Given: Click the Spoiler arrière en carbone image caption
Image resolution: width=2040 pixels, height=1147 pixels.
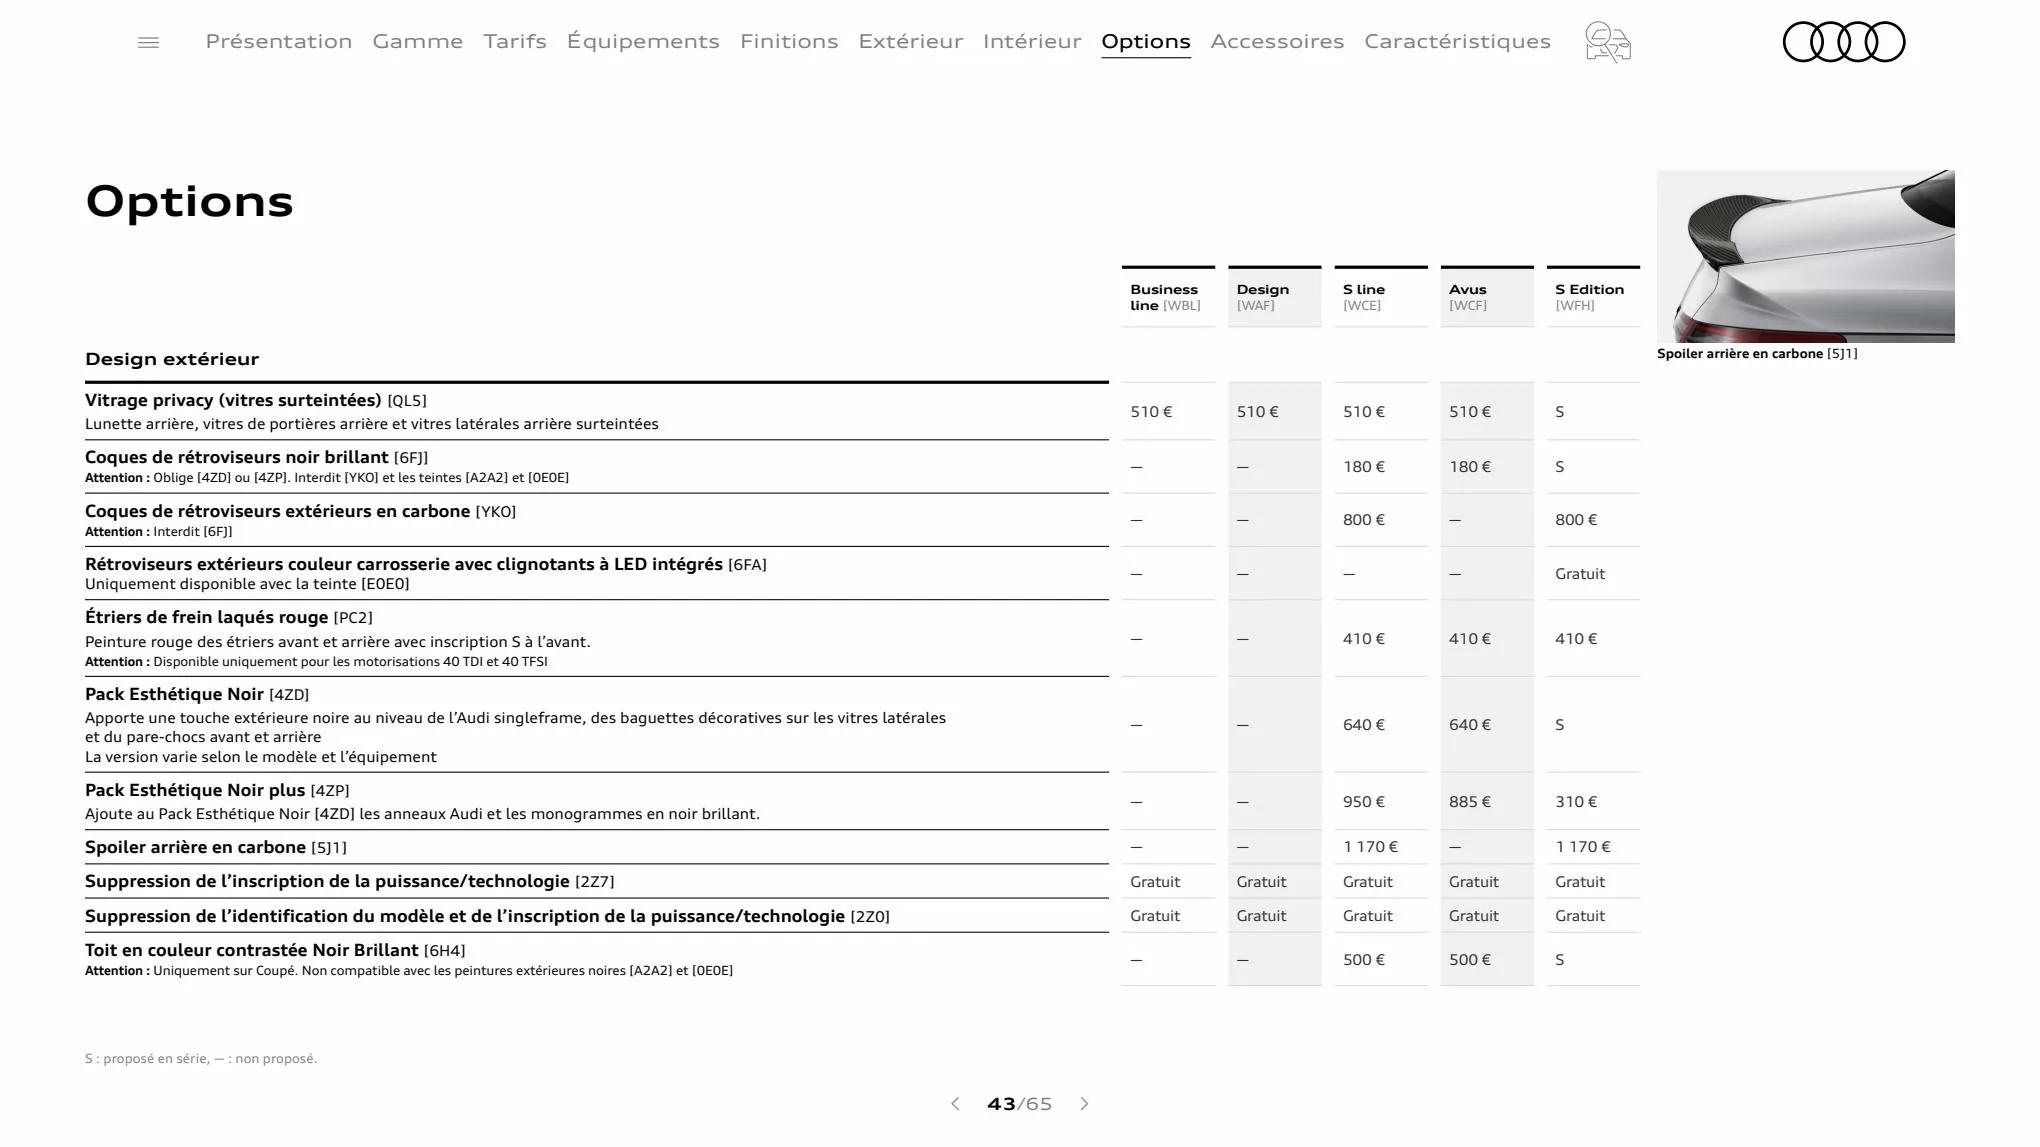Looking at the screenshot, I should [1757, 353].
